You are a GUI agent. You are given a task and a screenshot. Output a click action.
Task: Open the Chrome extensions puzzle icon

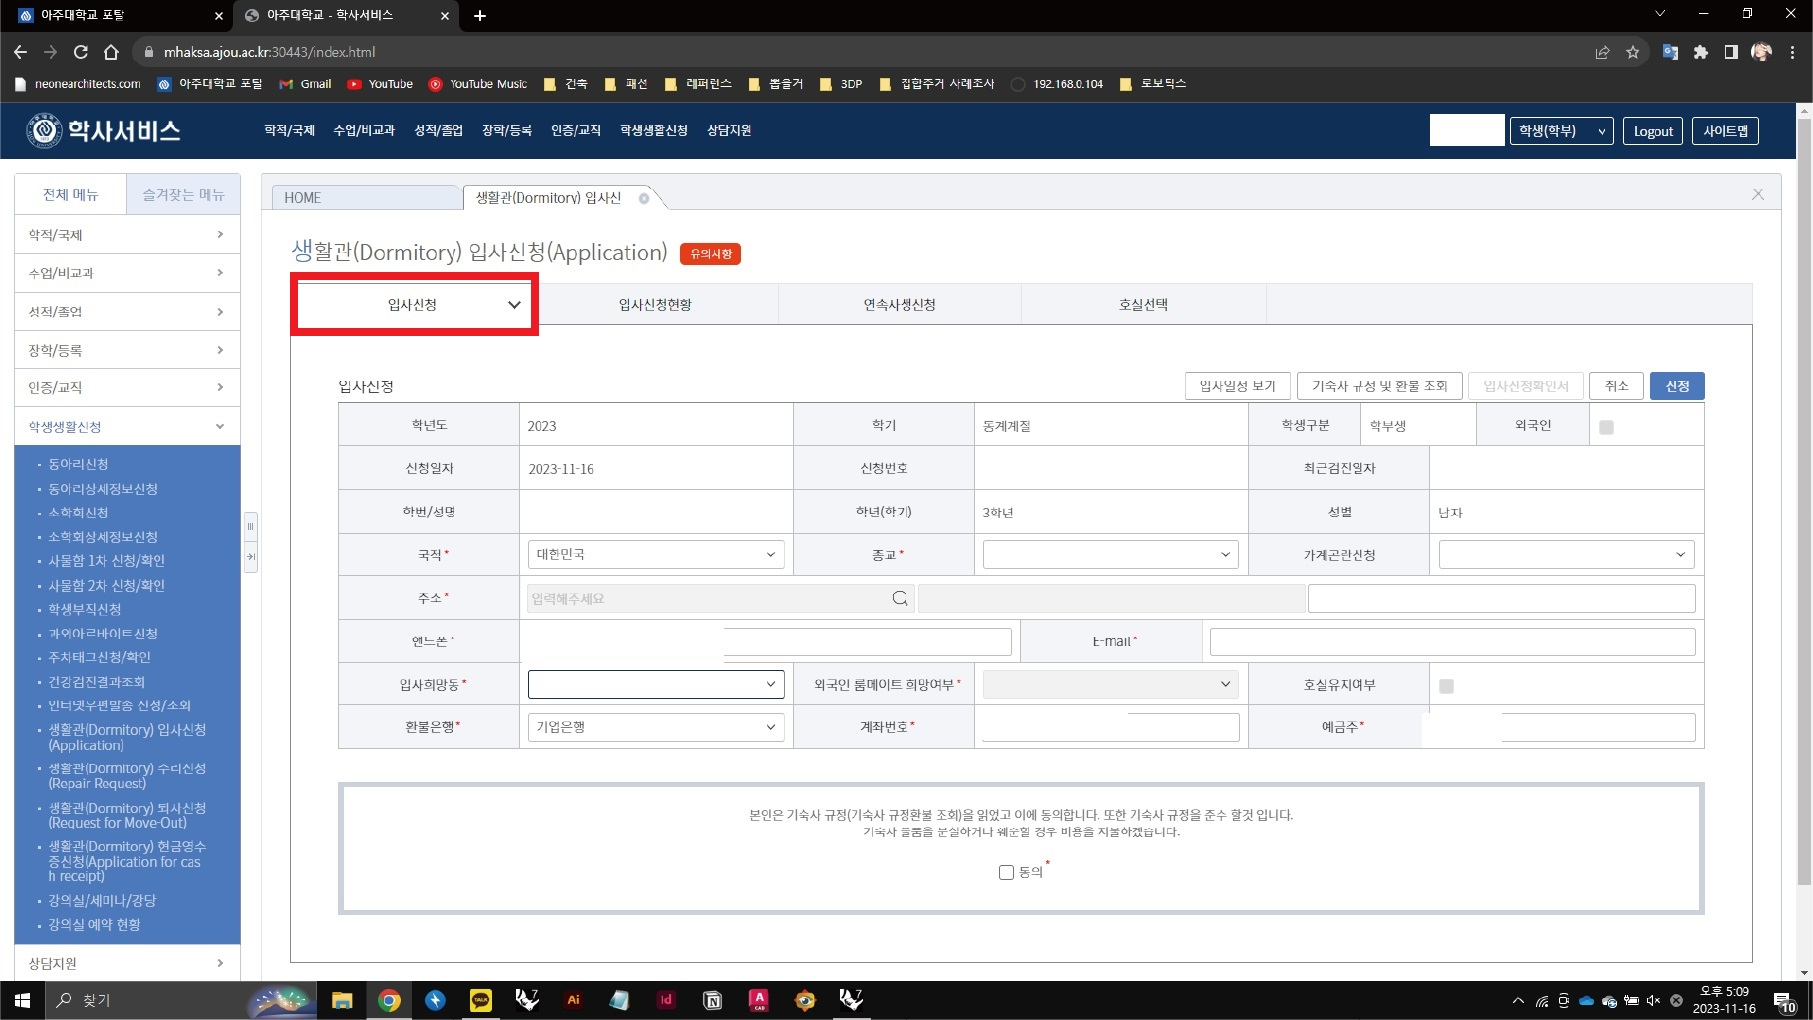pyautogui.click(x=1700, y=52)
